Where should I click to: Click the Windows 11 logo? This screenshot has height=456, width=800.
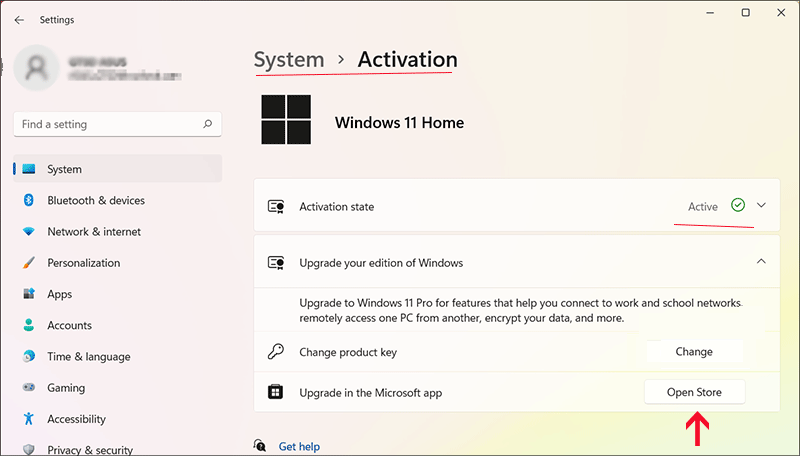(x=286, y=119)
